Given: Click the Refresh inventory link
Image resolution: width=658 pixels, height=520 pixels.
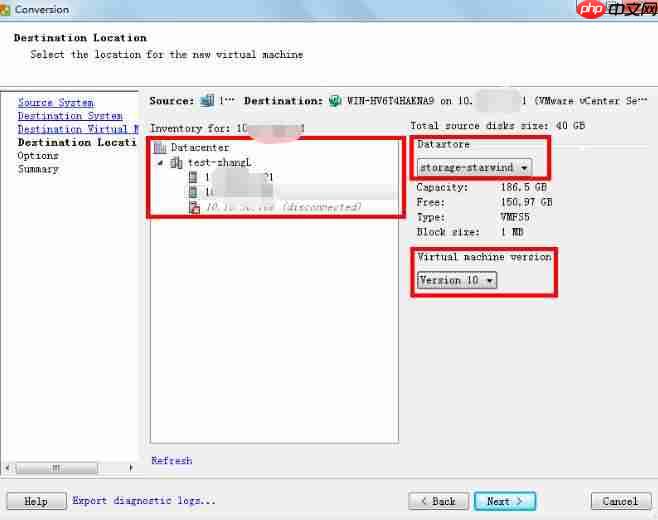Looking at the screenshot, I should click(171, 461).
